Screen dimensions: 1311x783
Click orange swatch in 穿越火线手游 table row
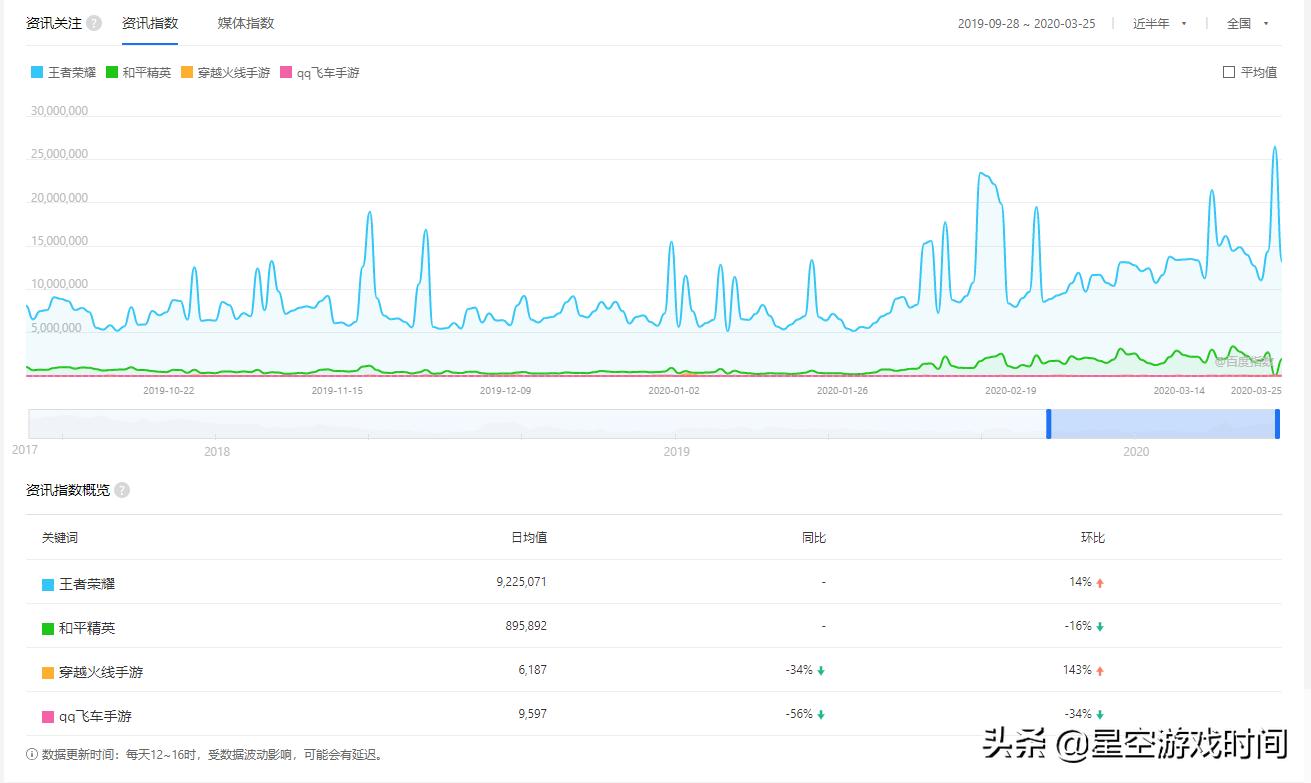click(x=48, y=673)
